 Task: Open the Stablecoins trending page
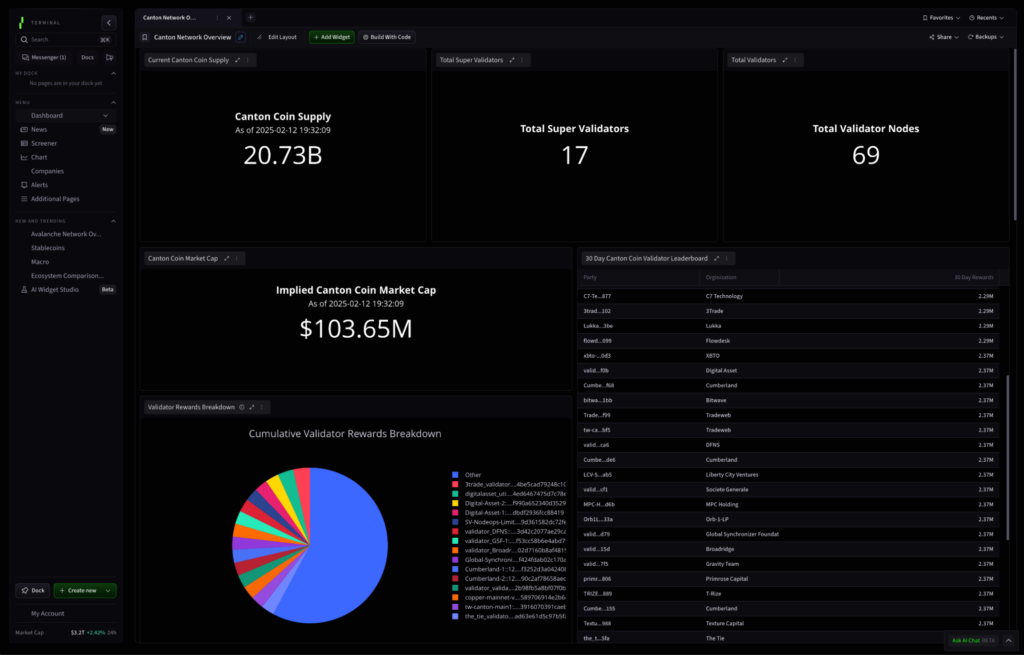(48, 248)
